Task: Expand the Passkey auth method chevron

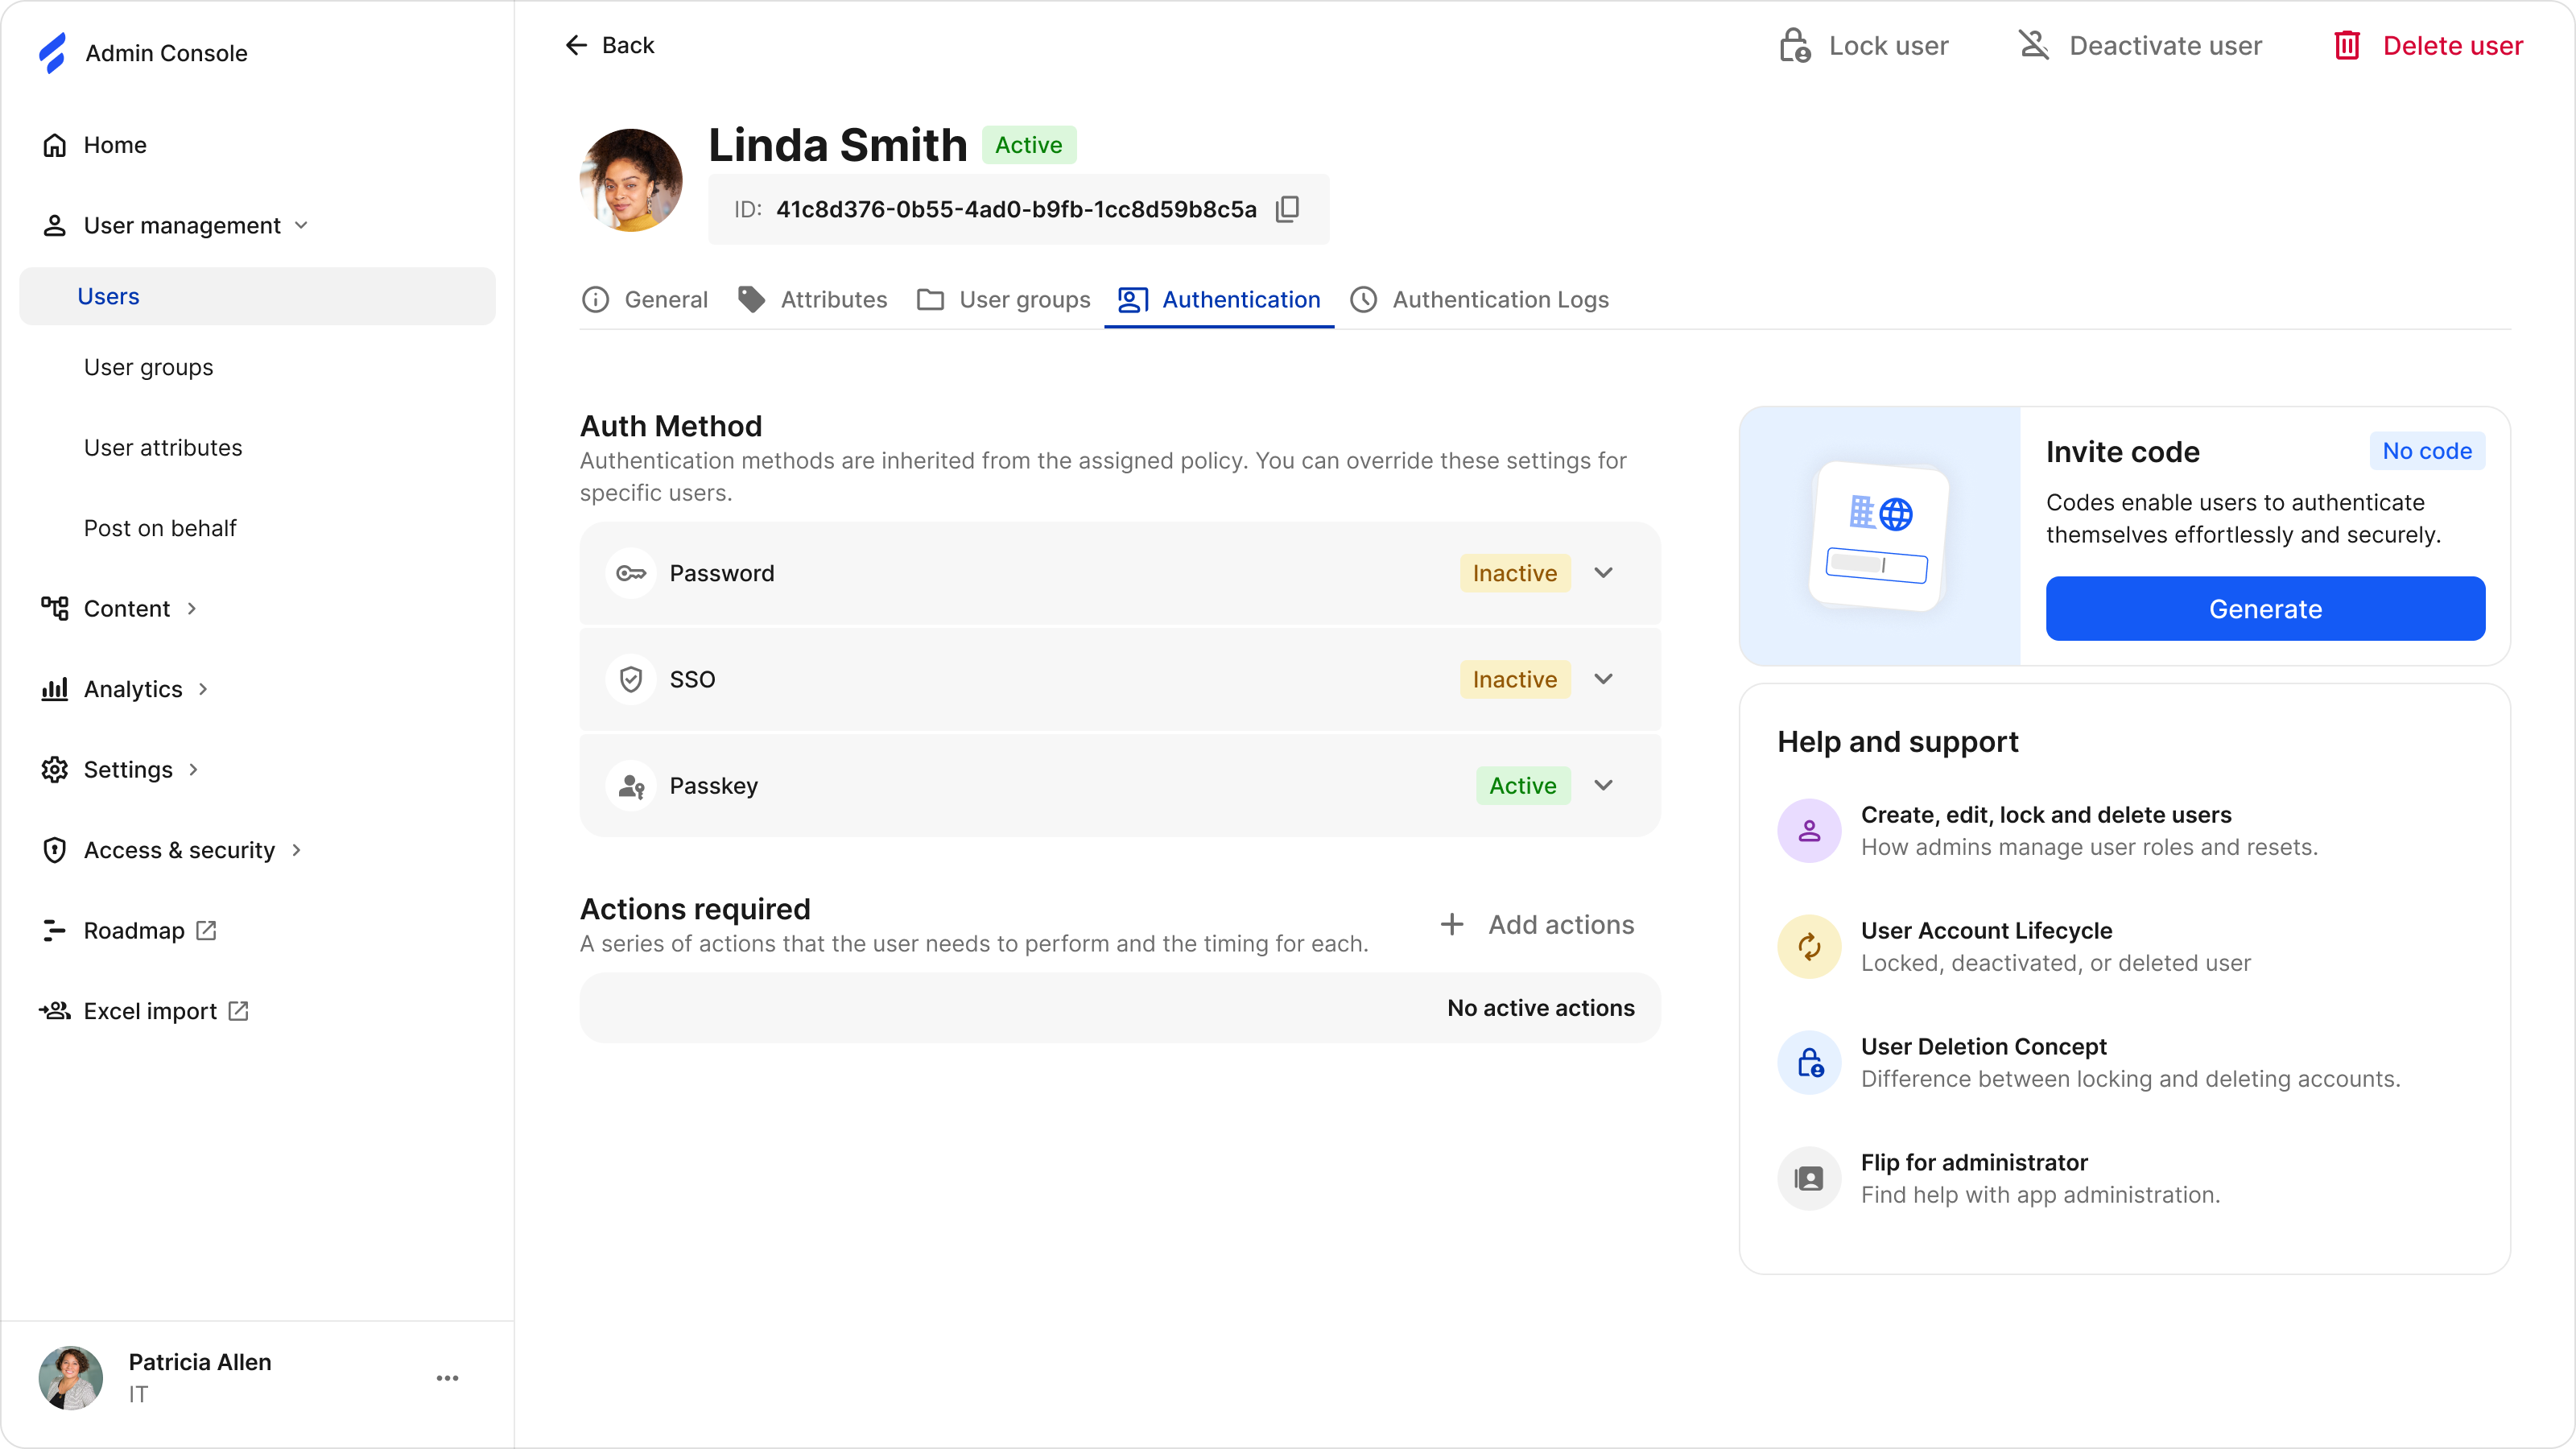Action: tap(1604, 785)
